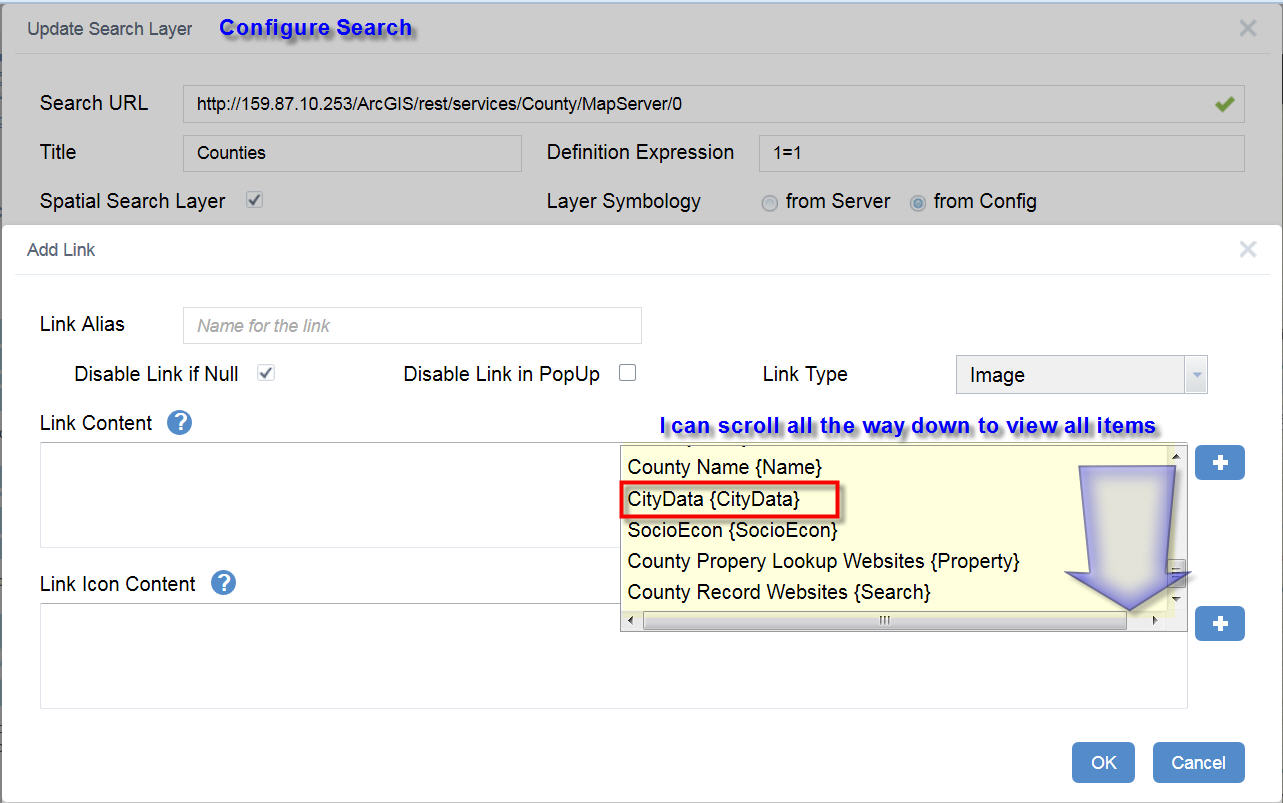The image size is (1283, 803).
Task: Enable Disable Link in PopUp checkbox
Action: pos(627,373)
